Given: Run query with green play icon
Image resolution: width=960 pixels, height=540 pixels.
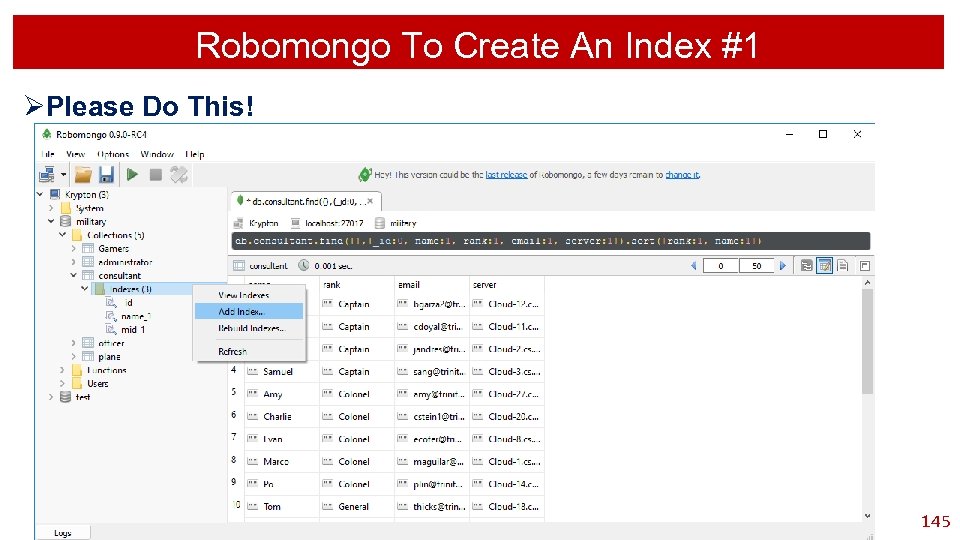Looking at the screenshot, I should pos(132,175).
